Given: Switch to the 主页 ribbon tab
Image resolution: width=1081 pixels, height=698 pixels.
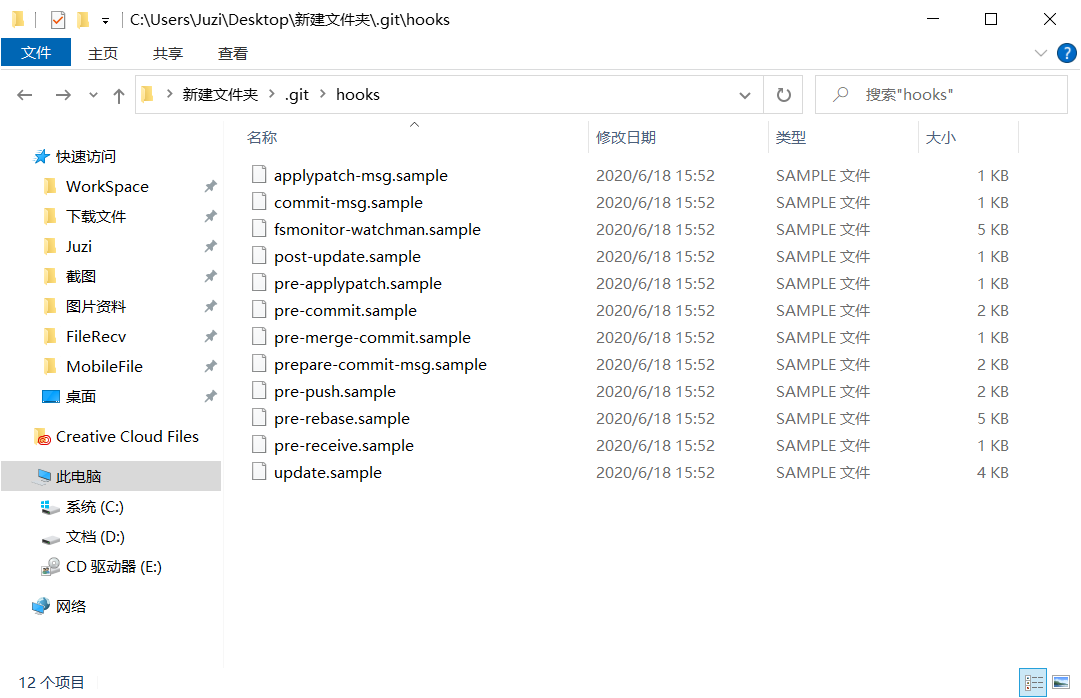Looking at the screenshot, I should pyautogui.click(x=103, y=53).
